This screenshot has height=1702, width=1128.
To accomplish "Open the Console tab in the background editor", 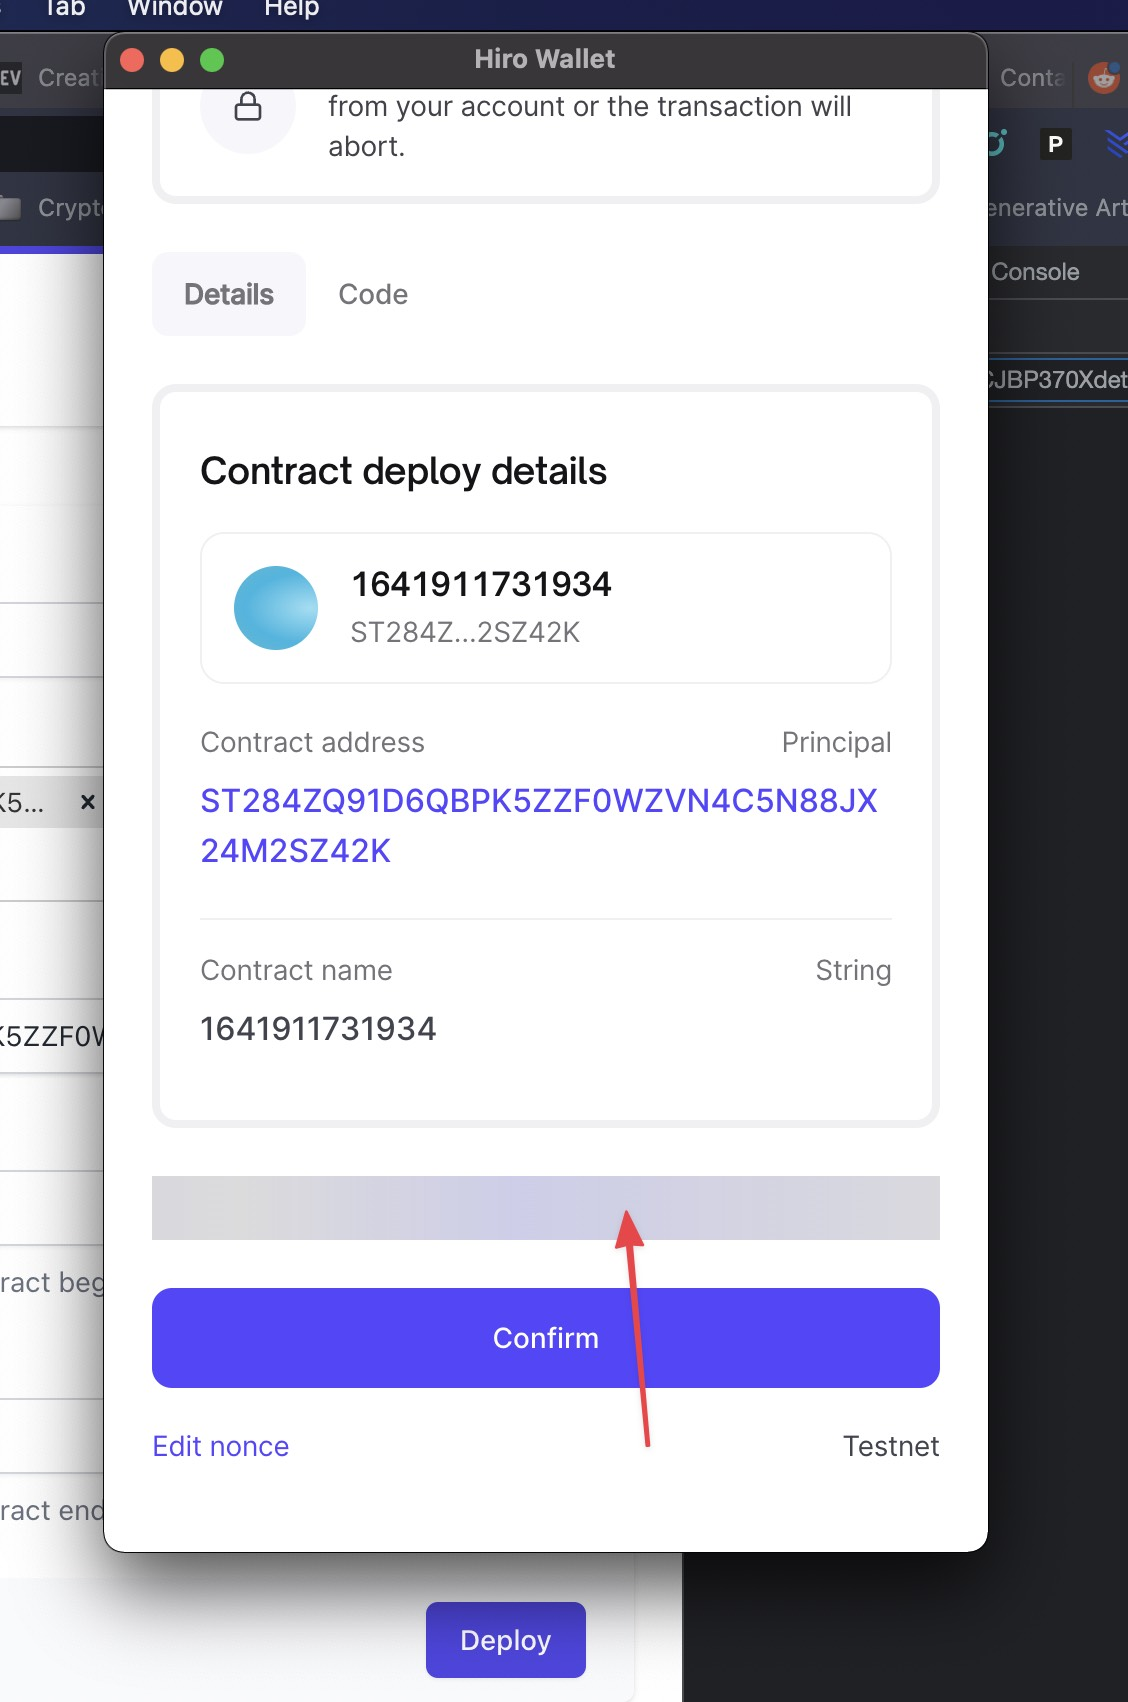I will [1035, 271].
